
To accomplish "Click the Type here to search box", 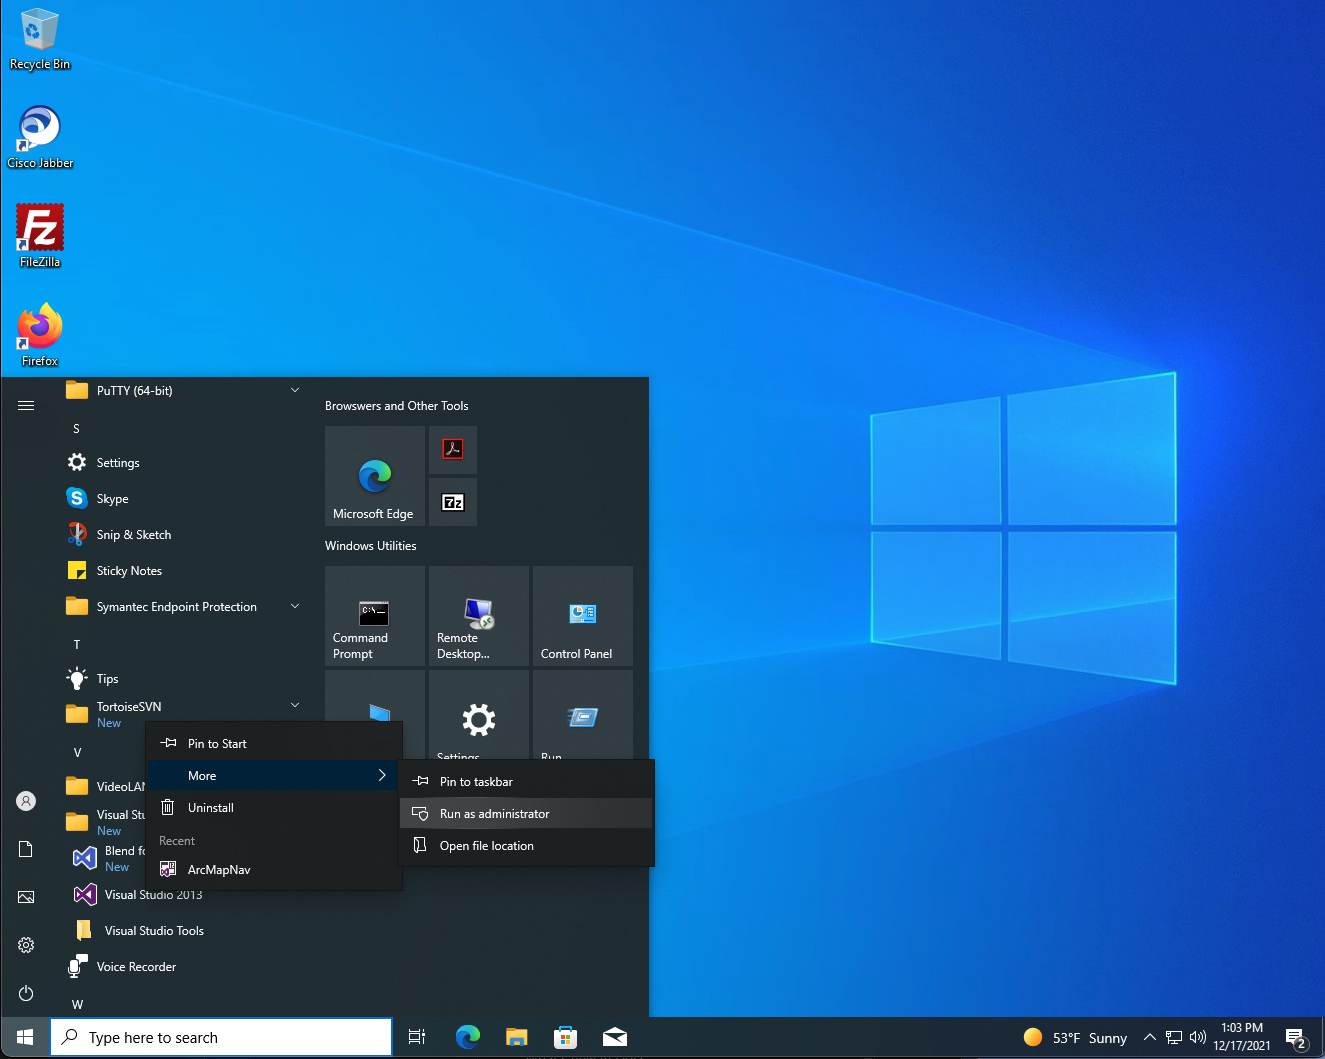I will point(221,1037).
